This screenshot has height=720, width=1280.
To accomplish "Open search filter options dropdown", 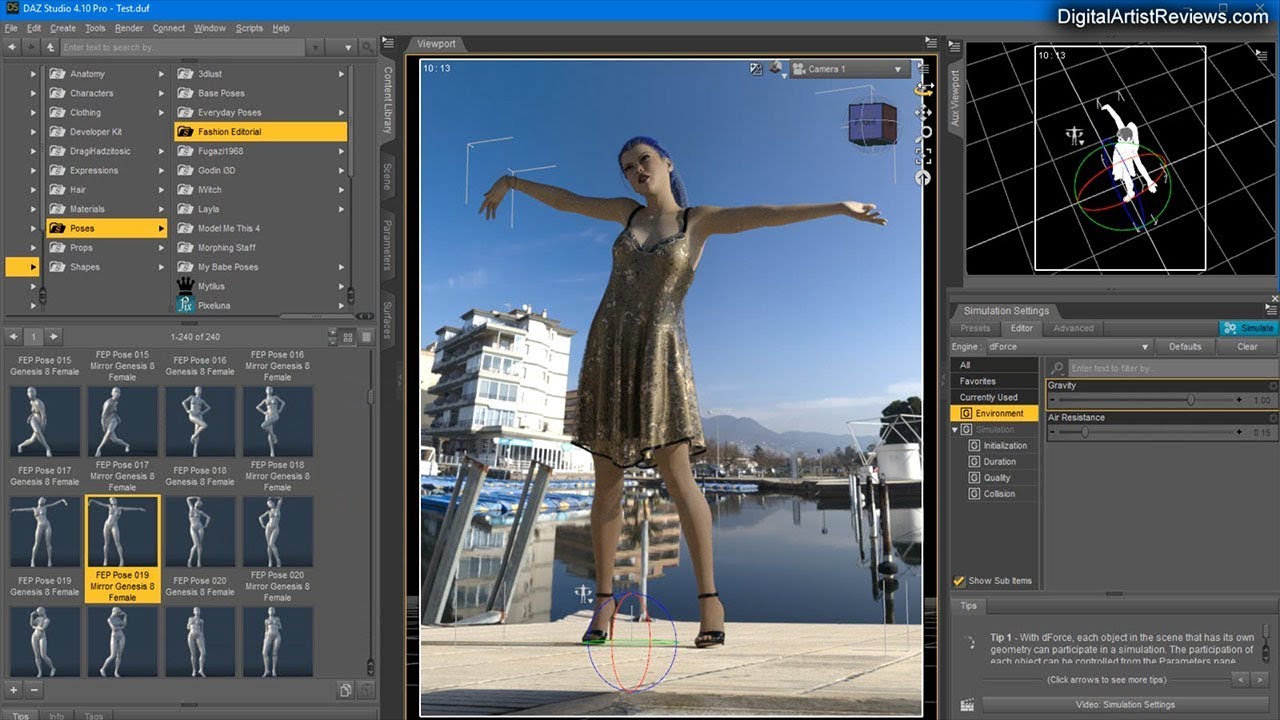I will click(x=348, y=47).
